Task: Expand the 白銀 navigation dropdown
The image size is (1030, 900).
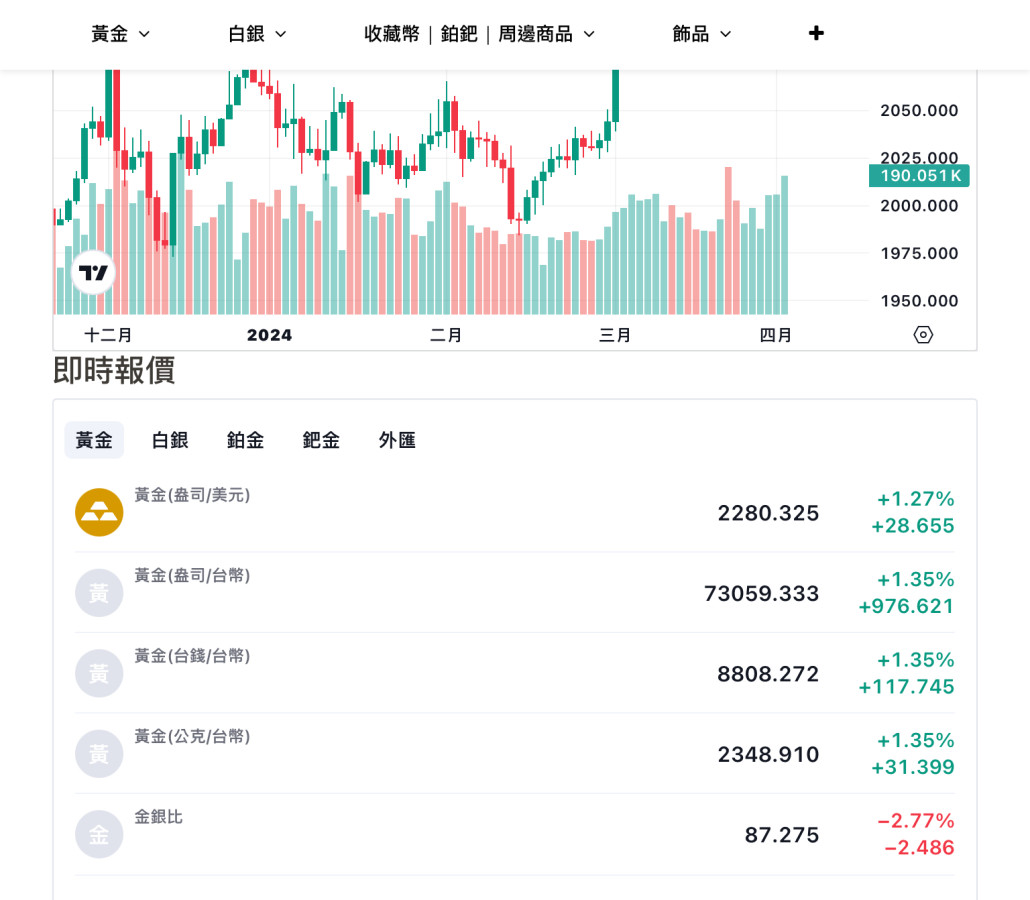Action: pyautogui.click(x=258, y=34)
